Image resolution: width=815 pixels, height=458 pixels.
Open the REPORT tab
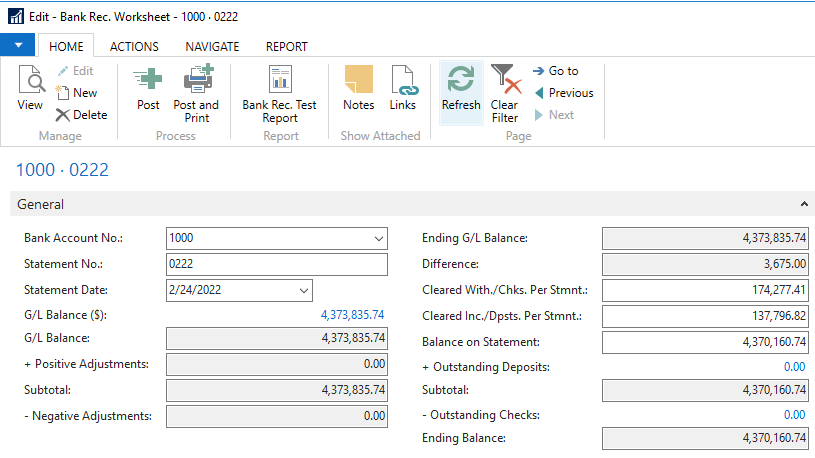pyautogui.click(x=286, y=46)
